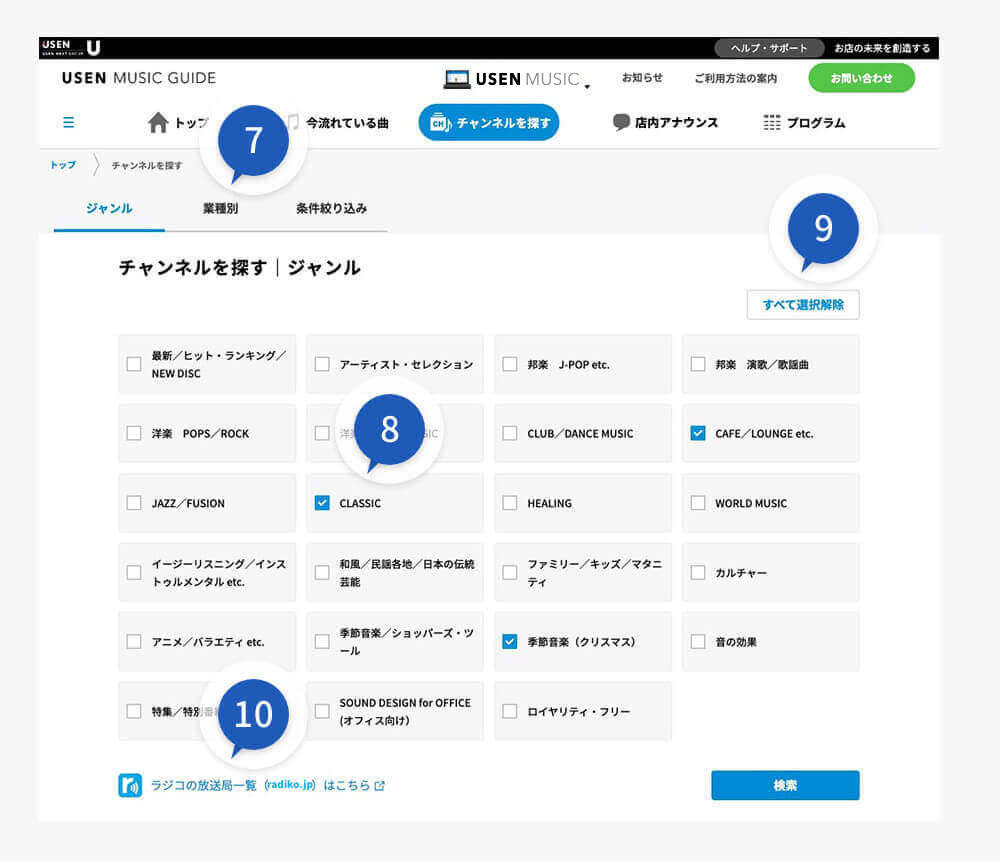Screen dimensions: 1000x861
Task: Uncheck the CLASSIC genre checkbox
Action: click(x=322, y=503)
